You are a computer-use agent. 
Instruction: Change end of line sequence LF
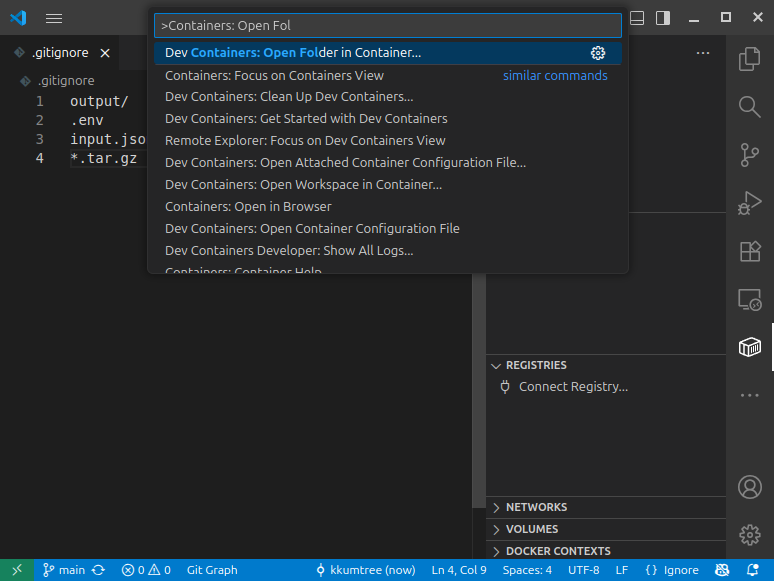click(621, 570)
